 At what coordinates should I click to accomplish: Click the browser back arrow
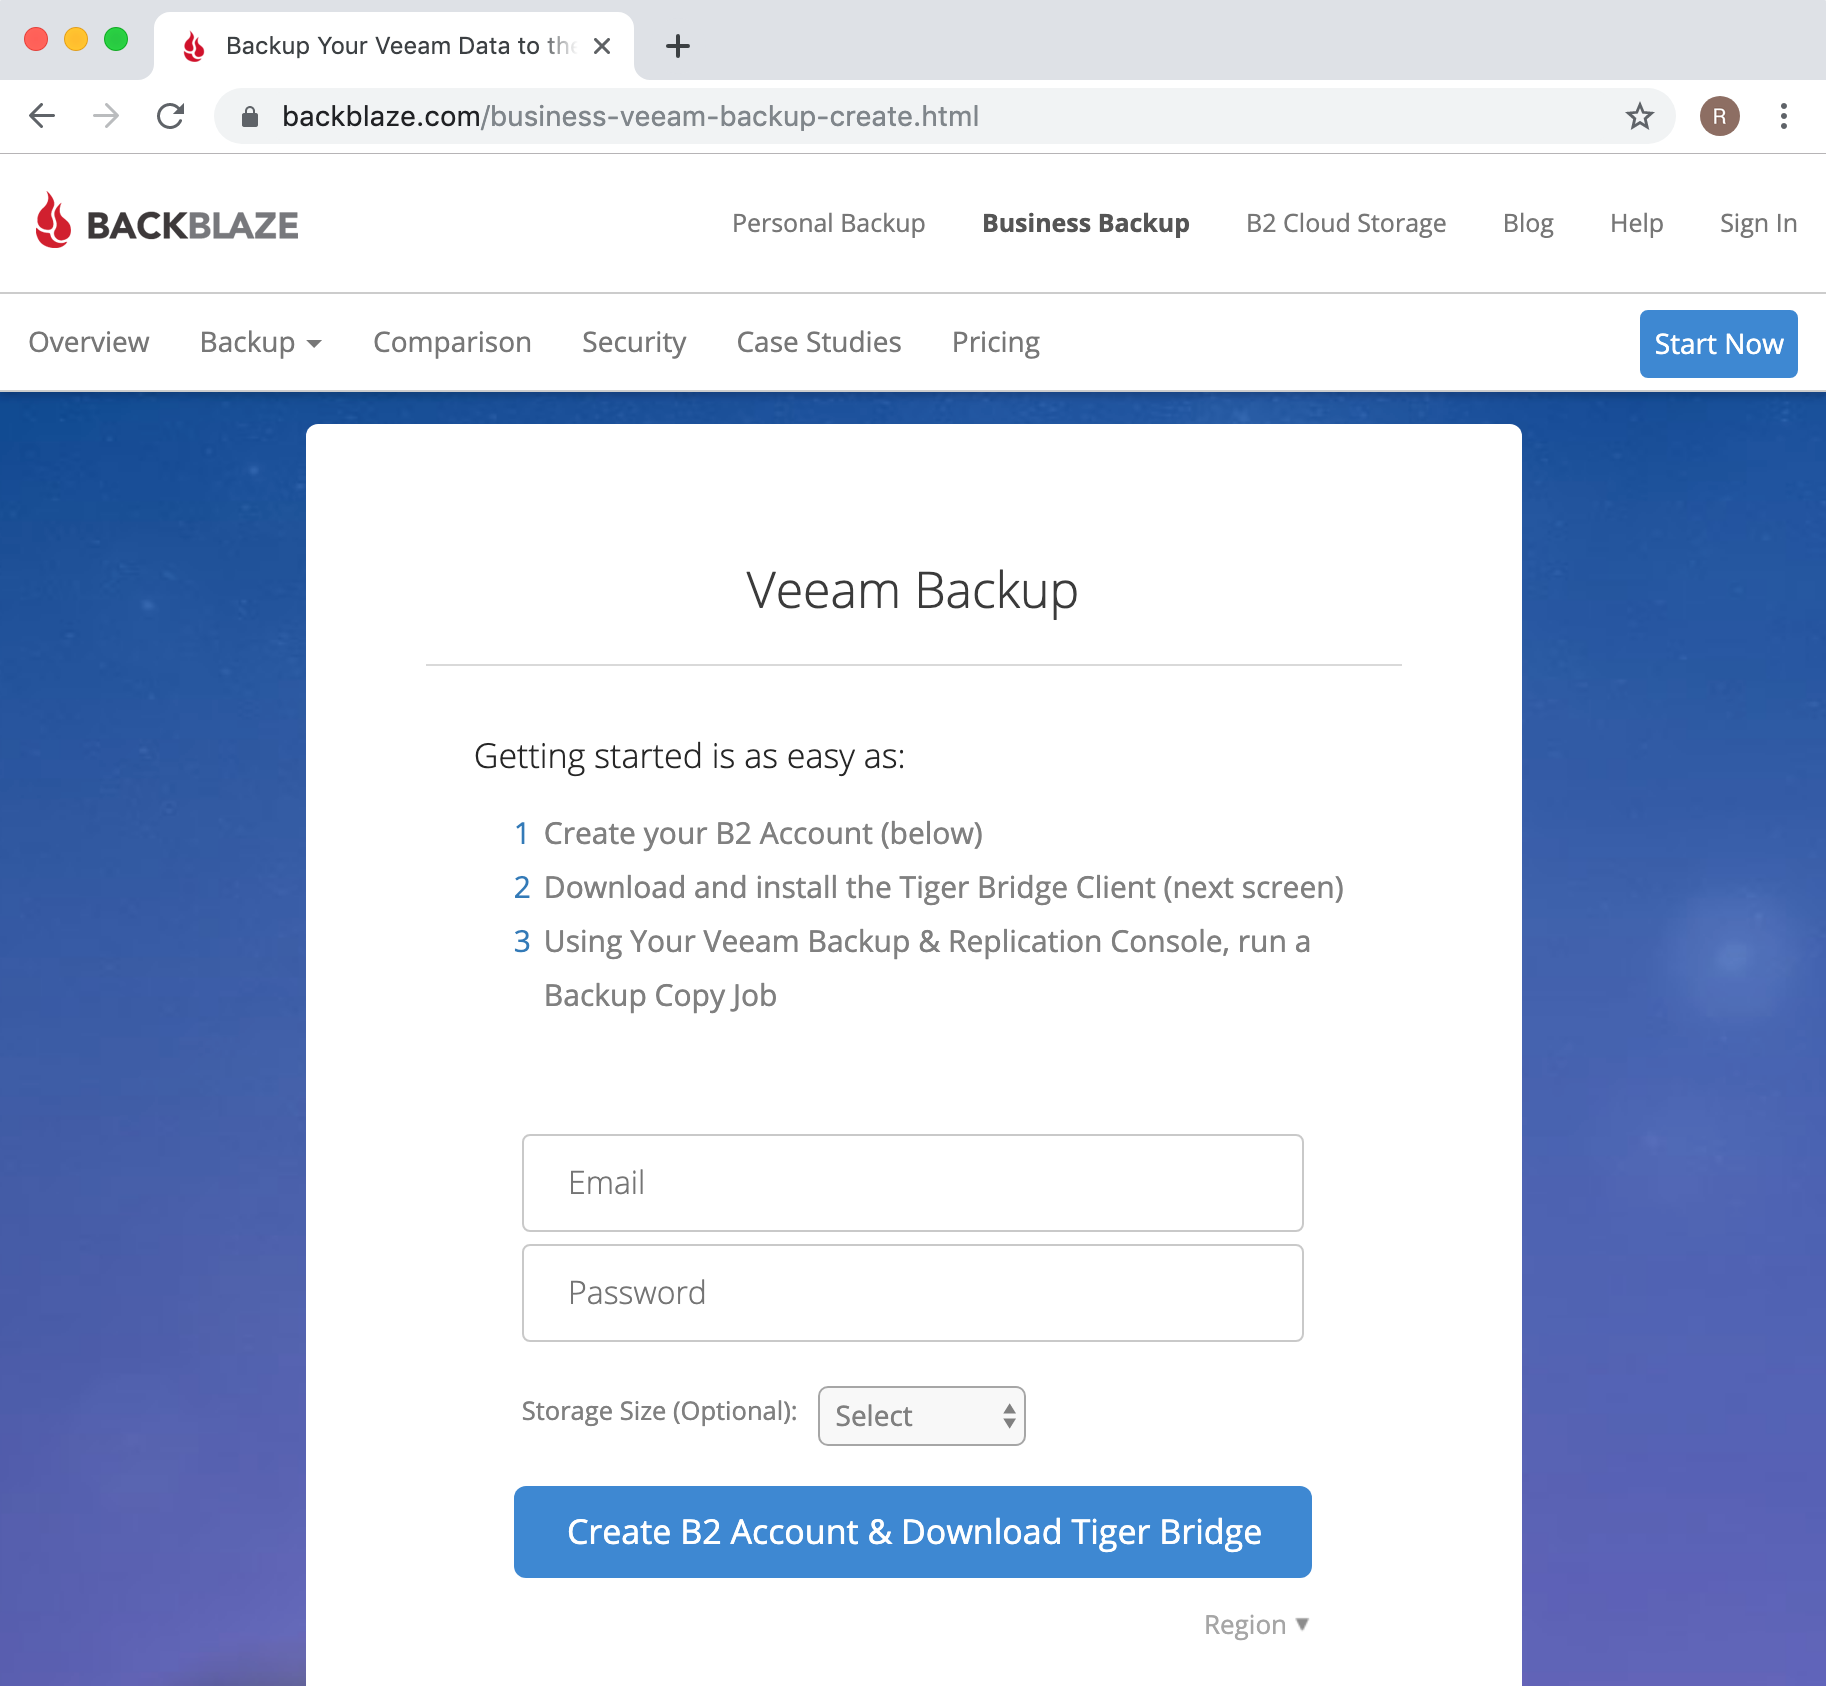42,116
